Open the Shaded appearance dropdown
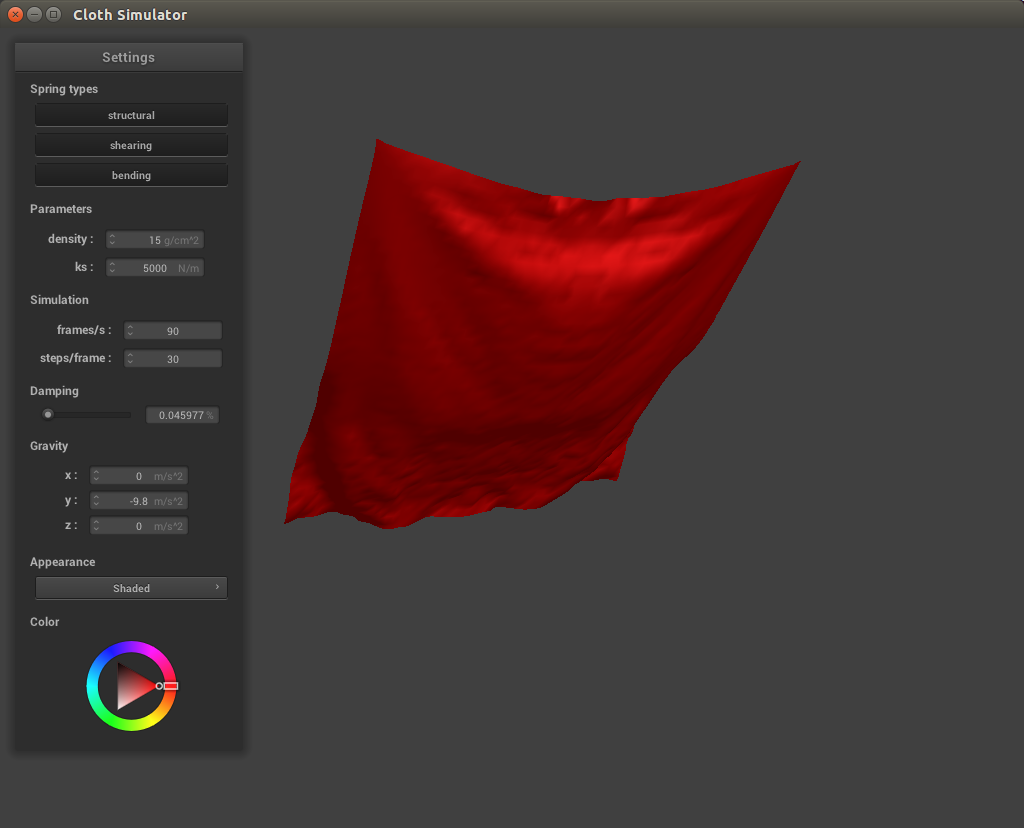This screenshot has height=828, width=1024. click(x=131, y=588)
